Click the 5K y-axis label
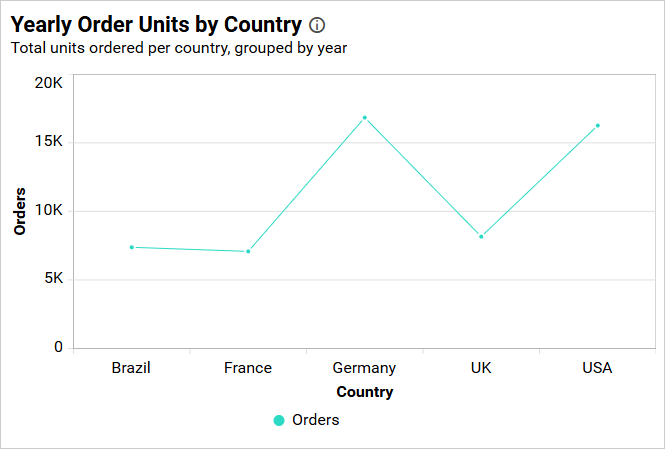This screenshot has width=665, height=449. [x=52, y=280]
